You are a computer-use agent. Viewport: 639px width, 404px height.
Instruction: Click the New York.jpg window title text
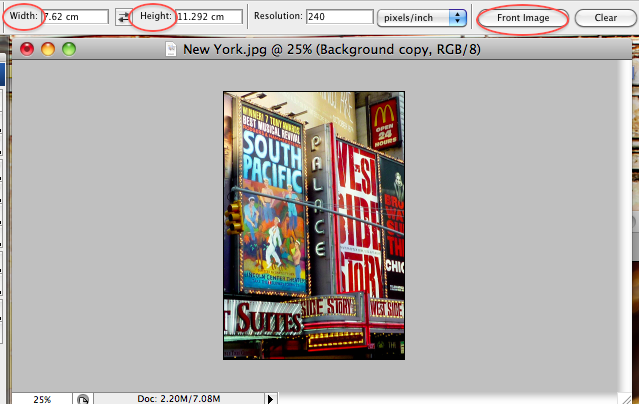[332, 49]
